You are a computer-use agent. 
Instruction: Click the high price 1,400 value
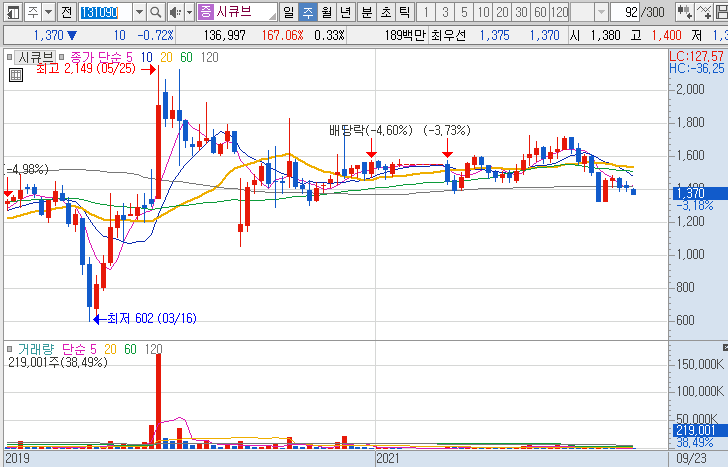pos(666,35)
